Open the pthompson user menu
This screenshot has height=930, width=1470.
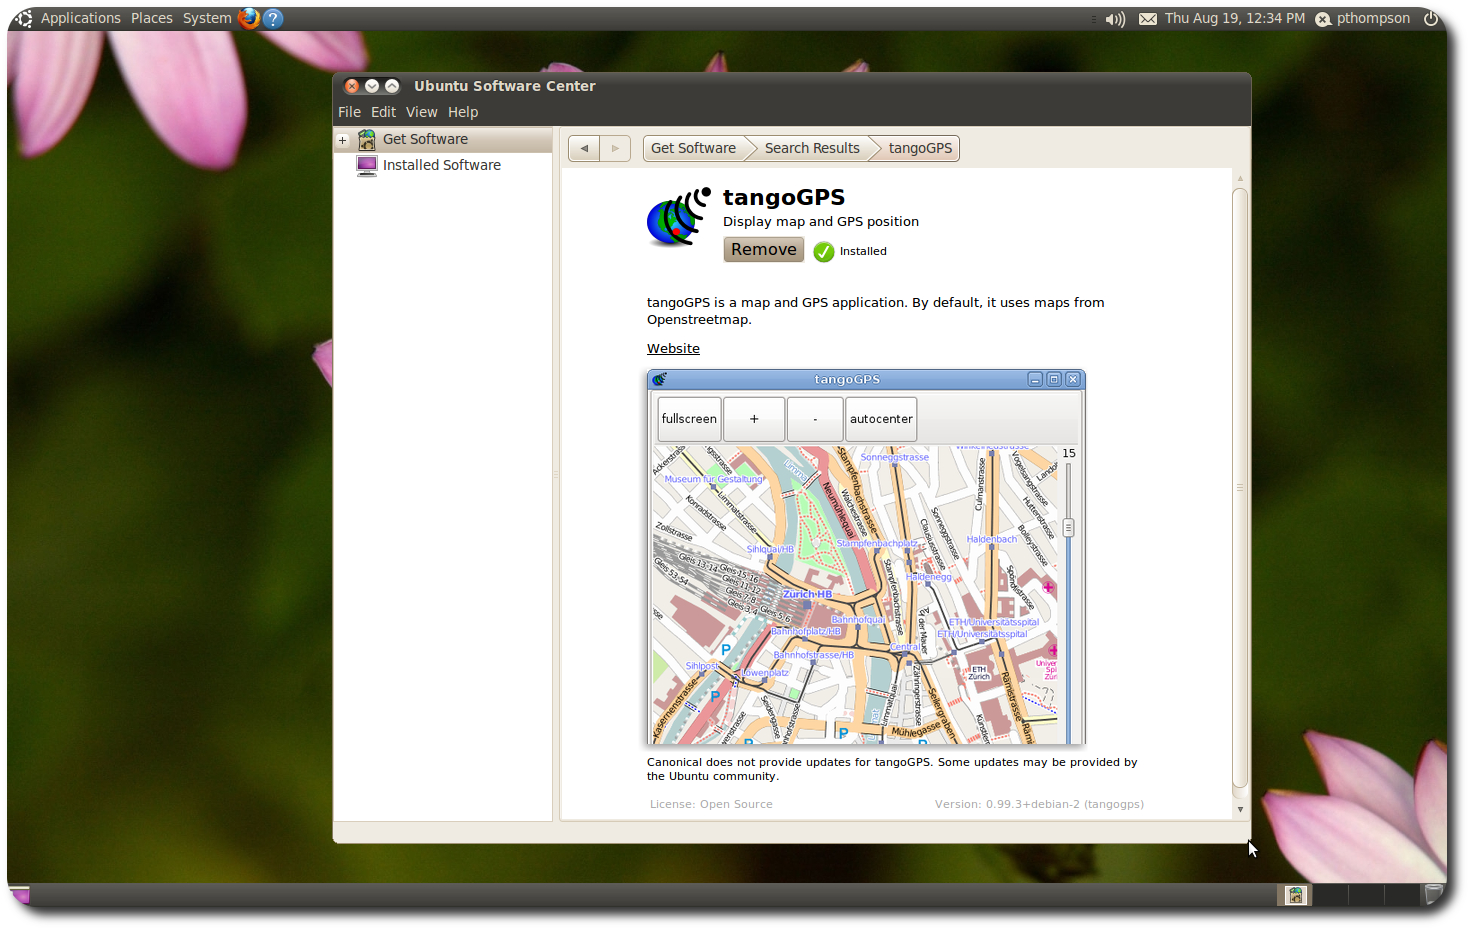(x=1362, y=18)
